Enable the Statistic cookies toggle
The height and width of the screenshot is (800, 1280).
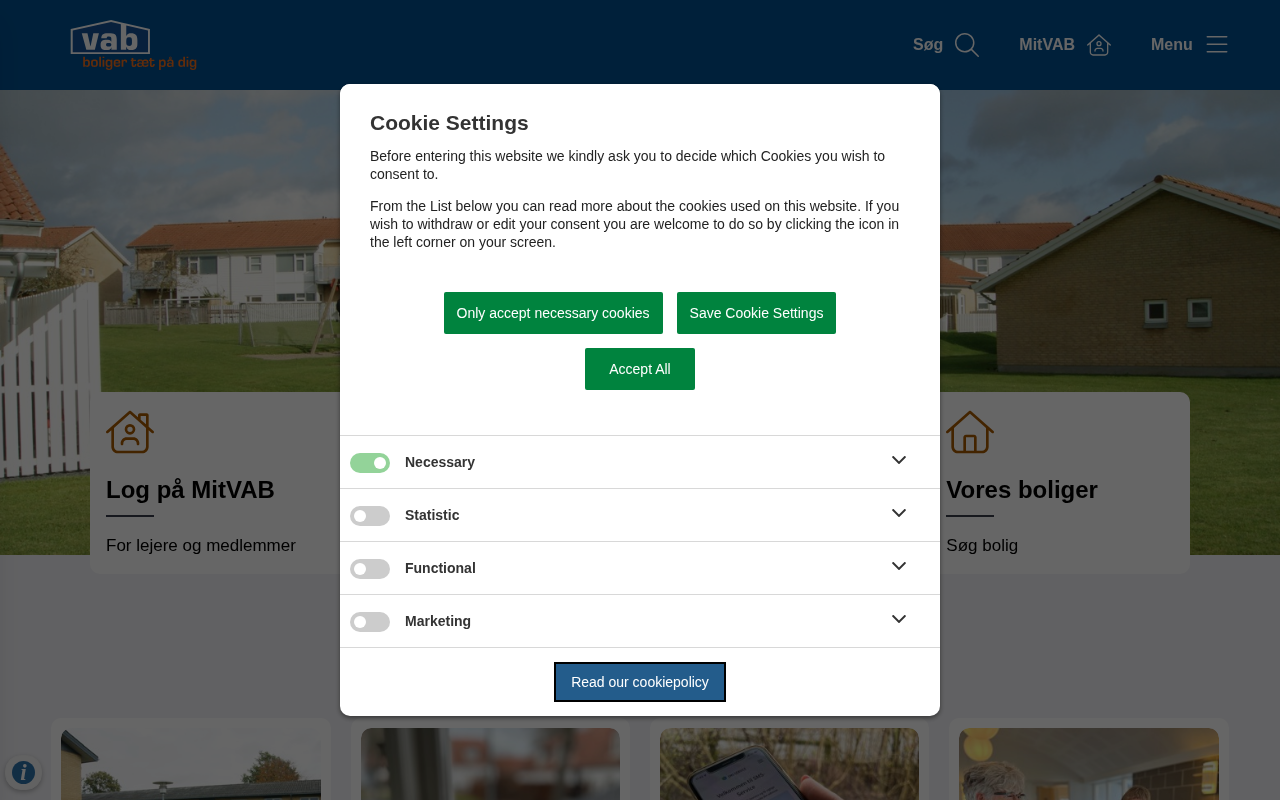(370, 516)
